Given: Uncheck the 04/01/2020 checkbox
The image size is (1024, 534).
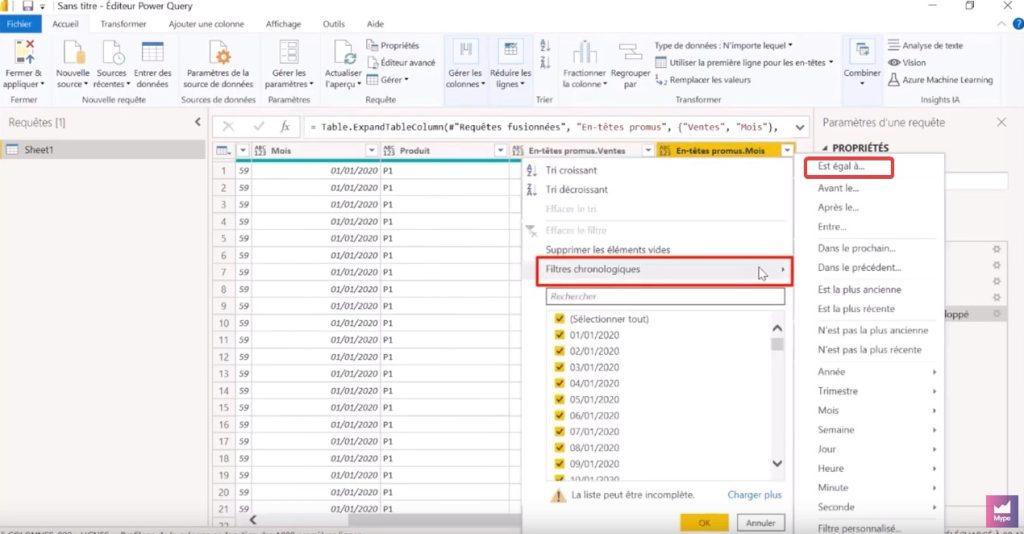Looking at the screenshot, I should (559, 383).
